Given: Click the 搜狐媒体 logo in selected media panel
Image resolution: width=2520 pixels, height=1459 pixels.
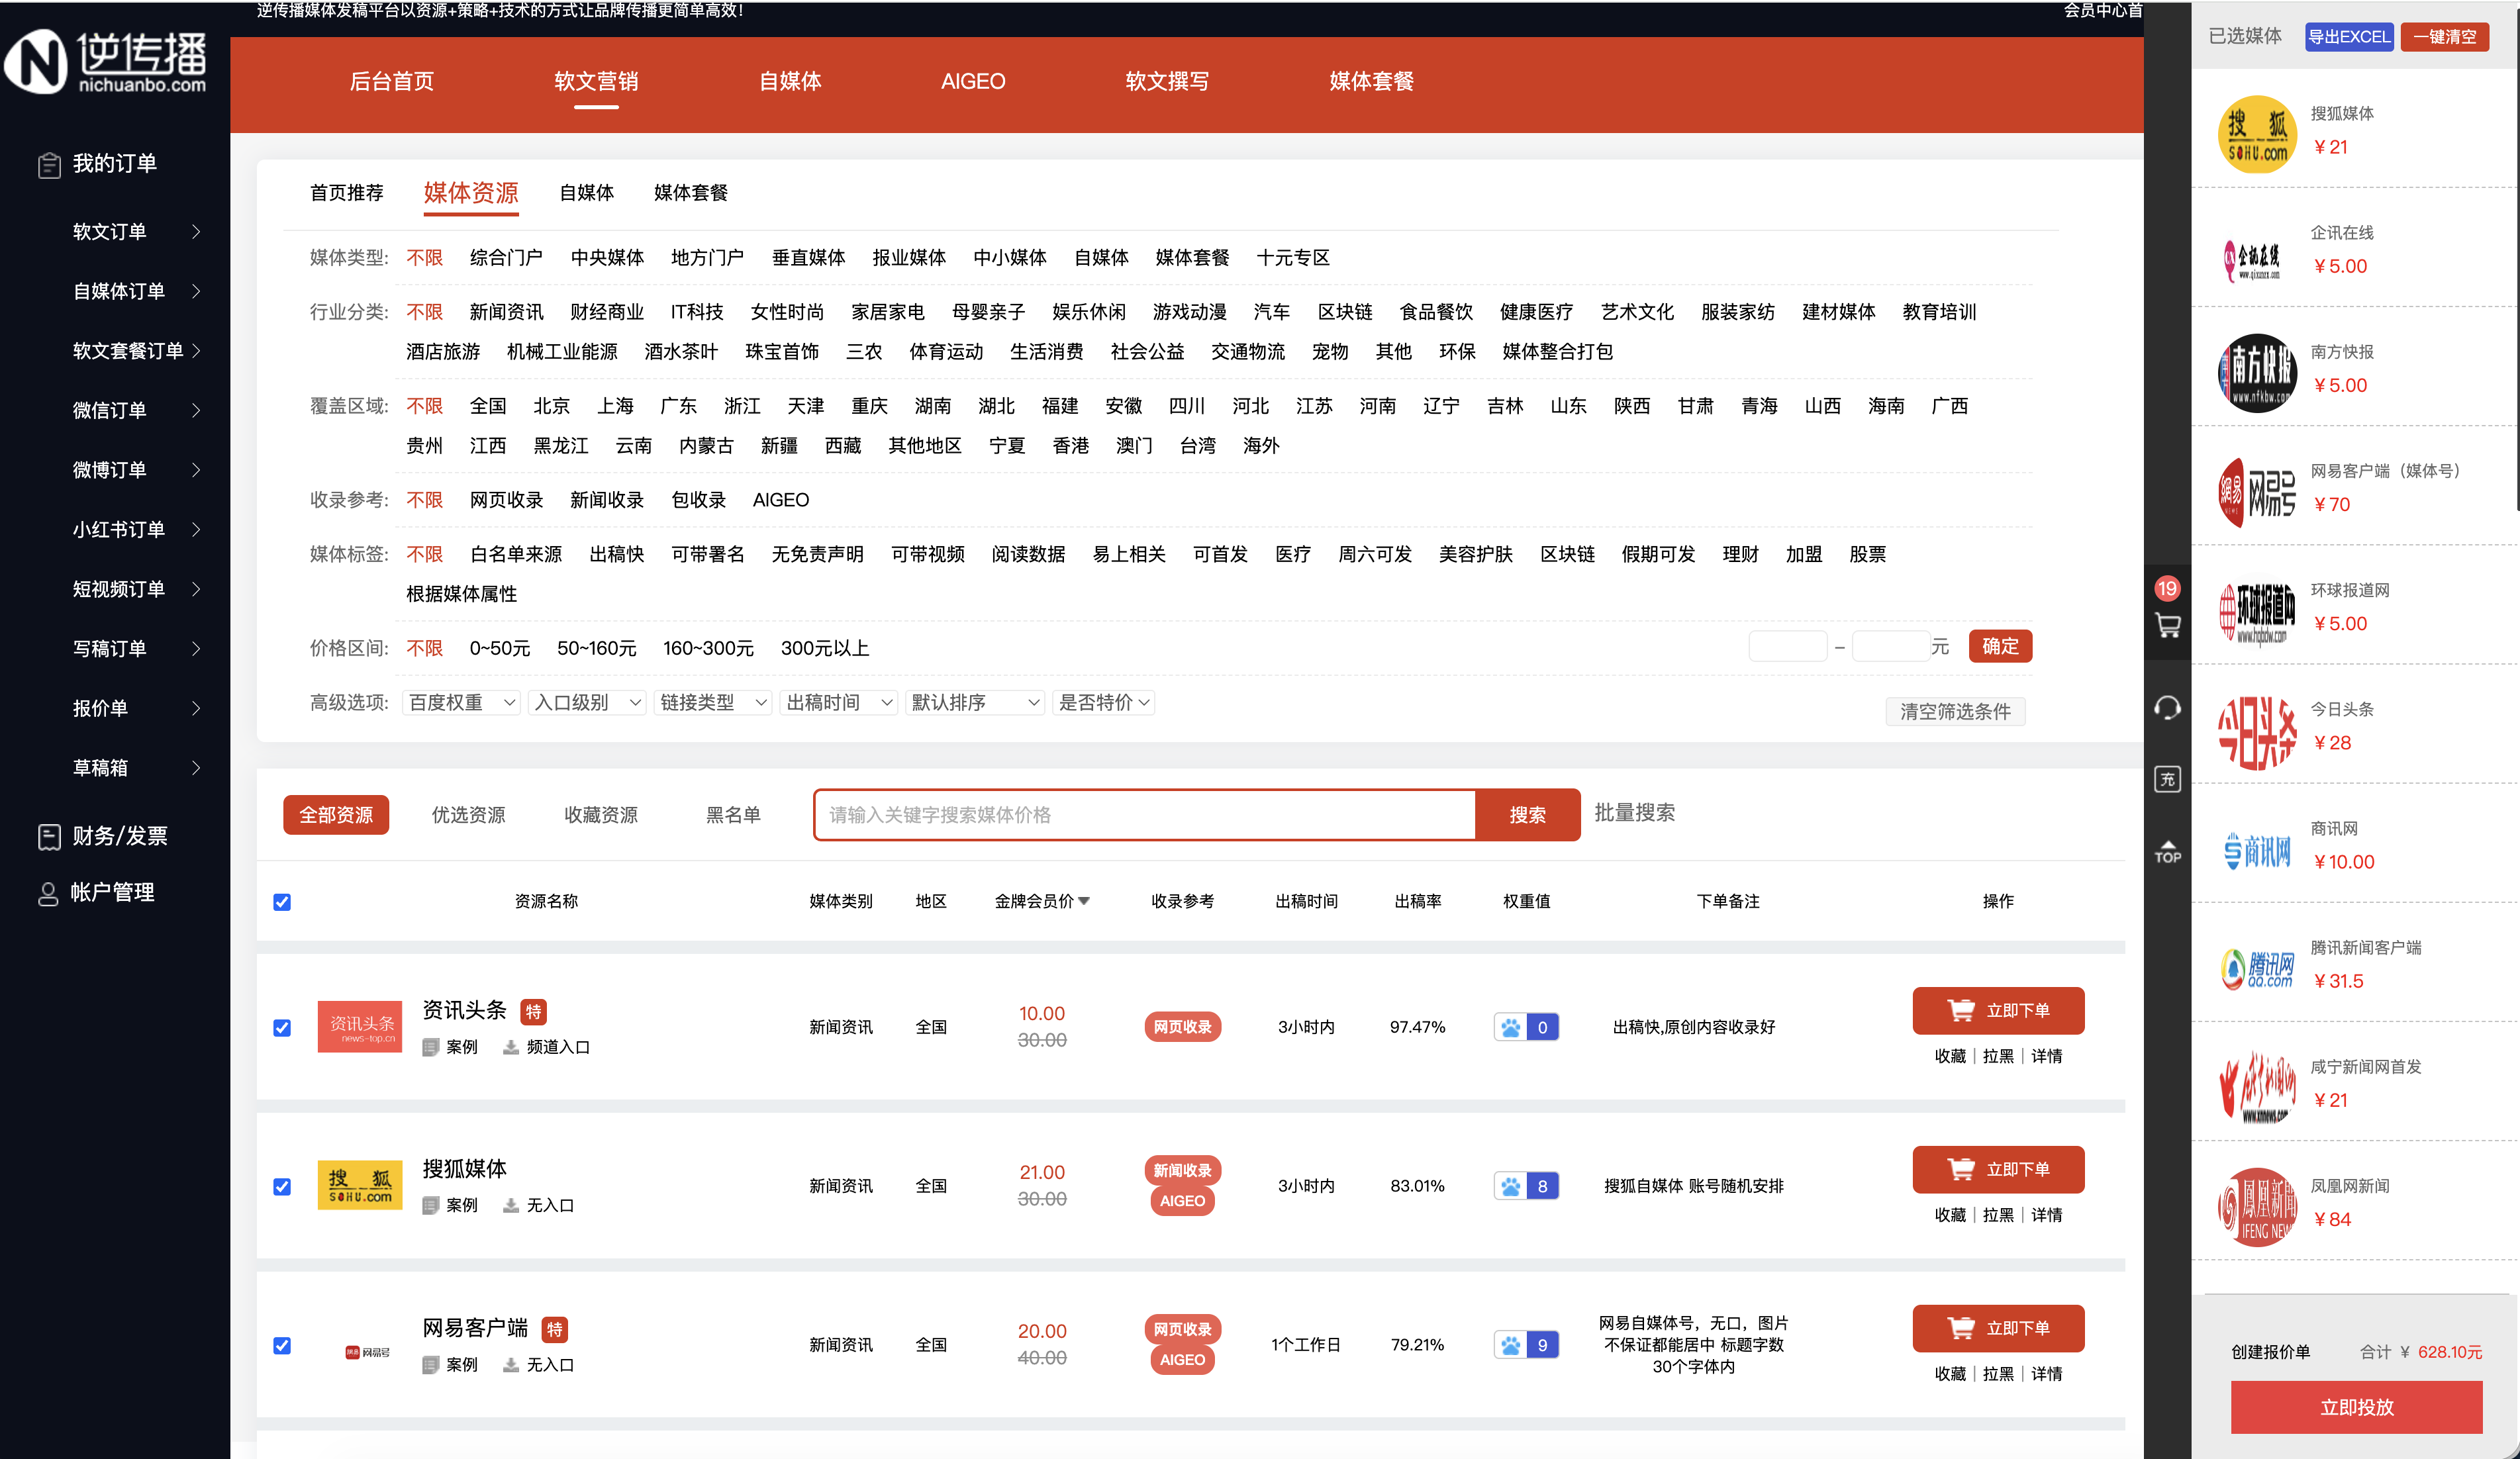Looking at the screenshot, I should pyautogui.click(x=2257, y=134).
